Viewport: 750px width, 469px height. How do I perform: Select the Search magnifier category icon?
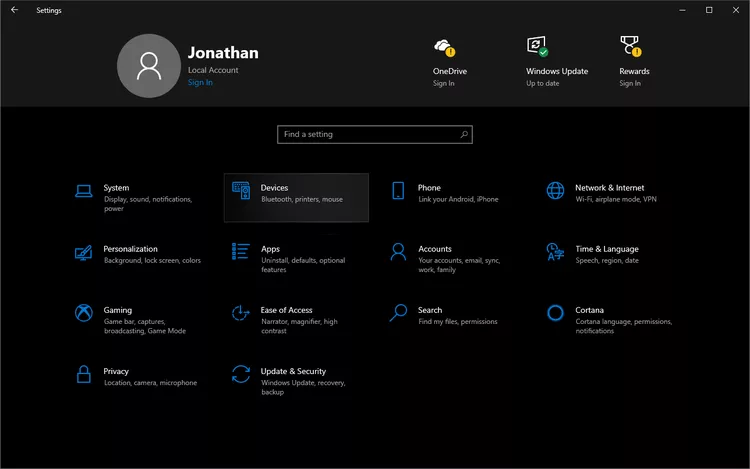tap(398, 313)
